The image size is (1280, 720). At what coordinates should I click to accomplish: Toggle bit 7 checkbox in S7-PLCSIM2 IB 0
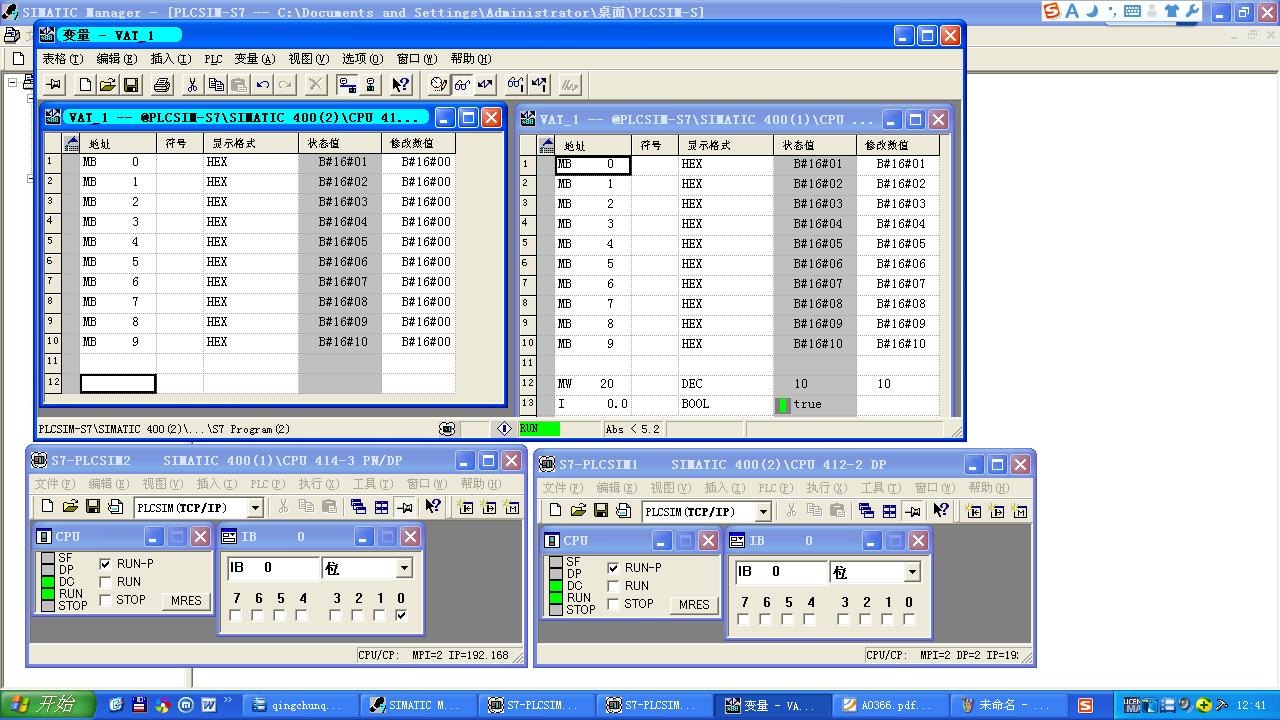coord(236,615)
